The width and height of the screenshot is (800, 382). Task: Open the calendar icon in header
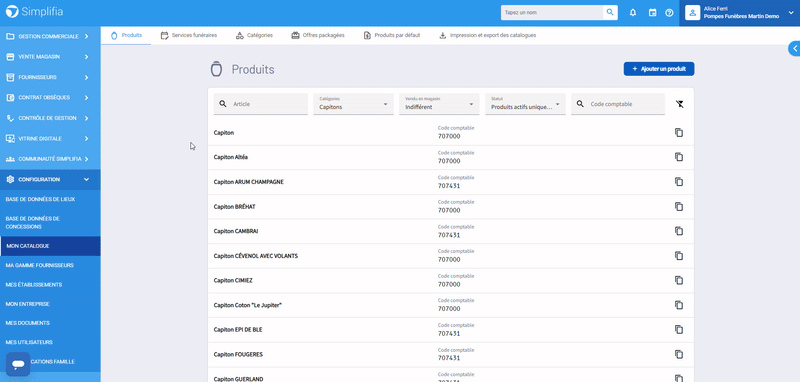(x=652, y=13)
